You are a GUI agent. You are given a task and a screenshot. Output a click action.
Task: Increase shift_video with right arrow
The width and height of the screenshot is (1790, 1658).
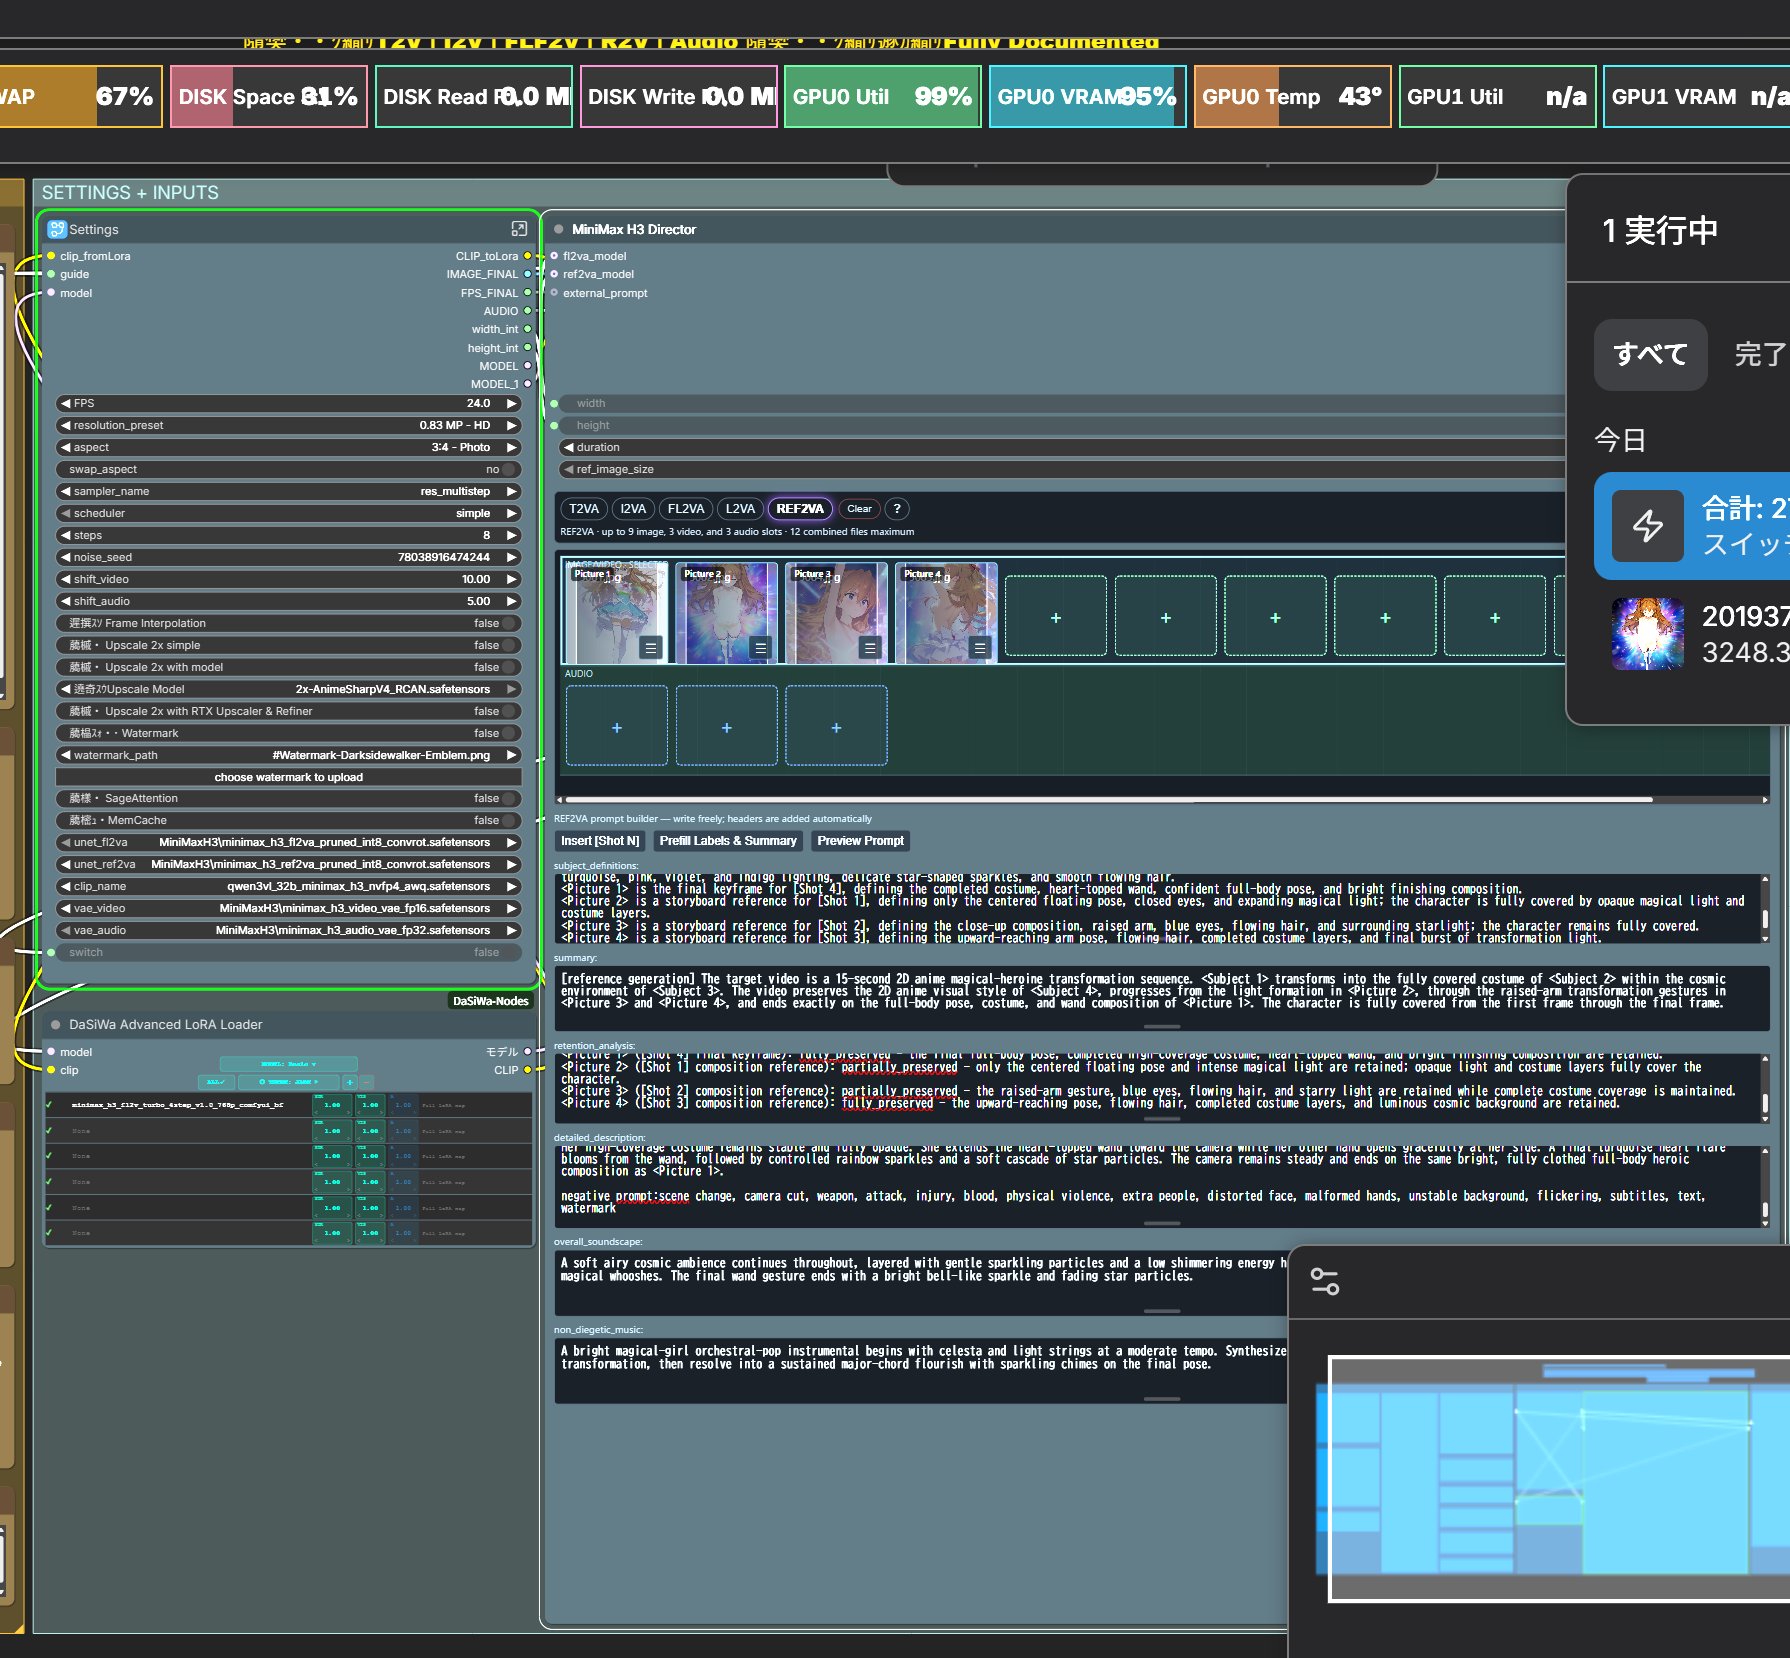pos(512,580)
